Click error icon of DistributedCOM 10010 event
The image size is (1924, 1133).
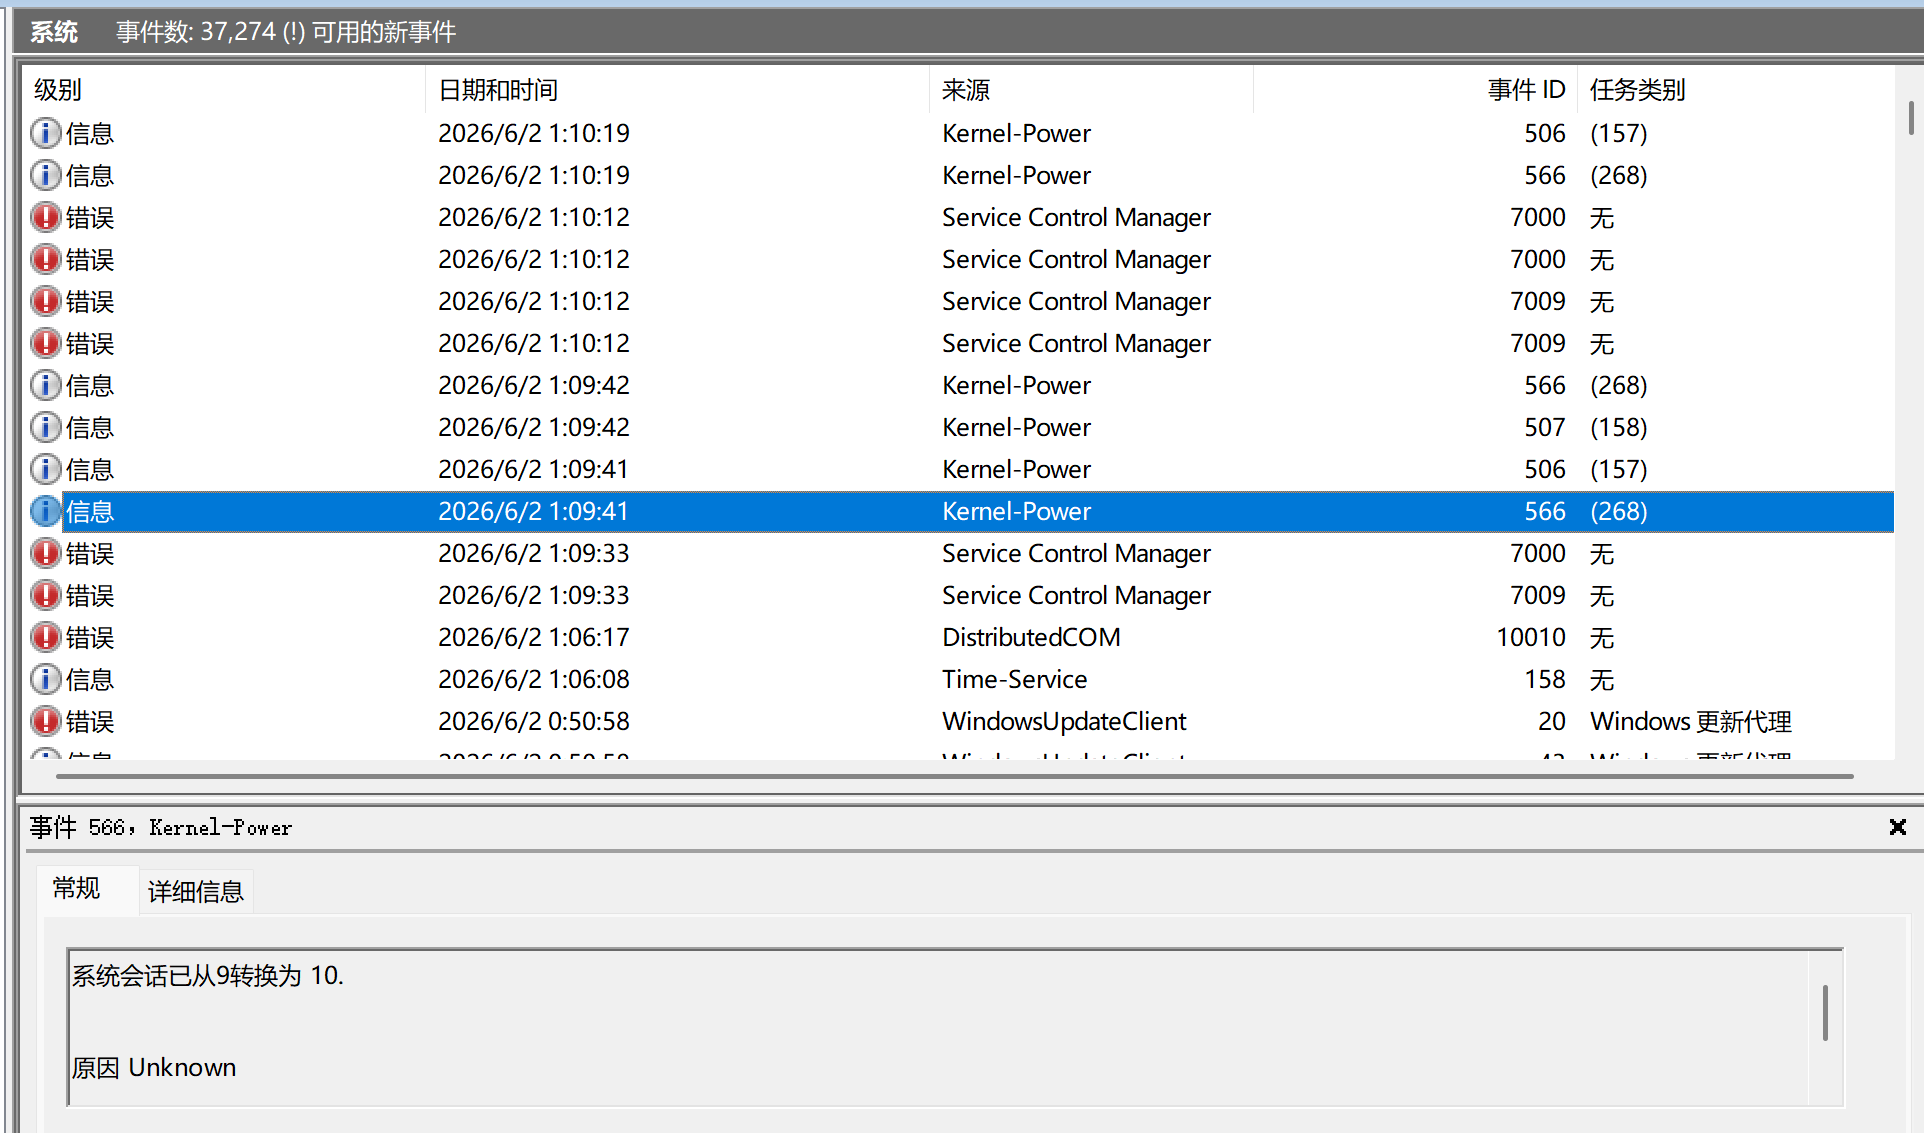pyautogui.click(x=45, y=637)
